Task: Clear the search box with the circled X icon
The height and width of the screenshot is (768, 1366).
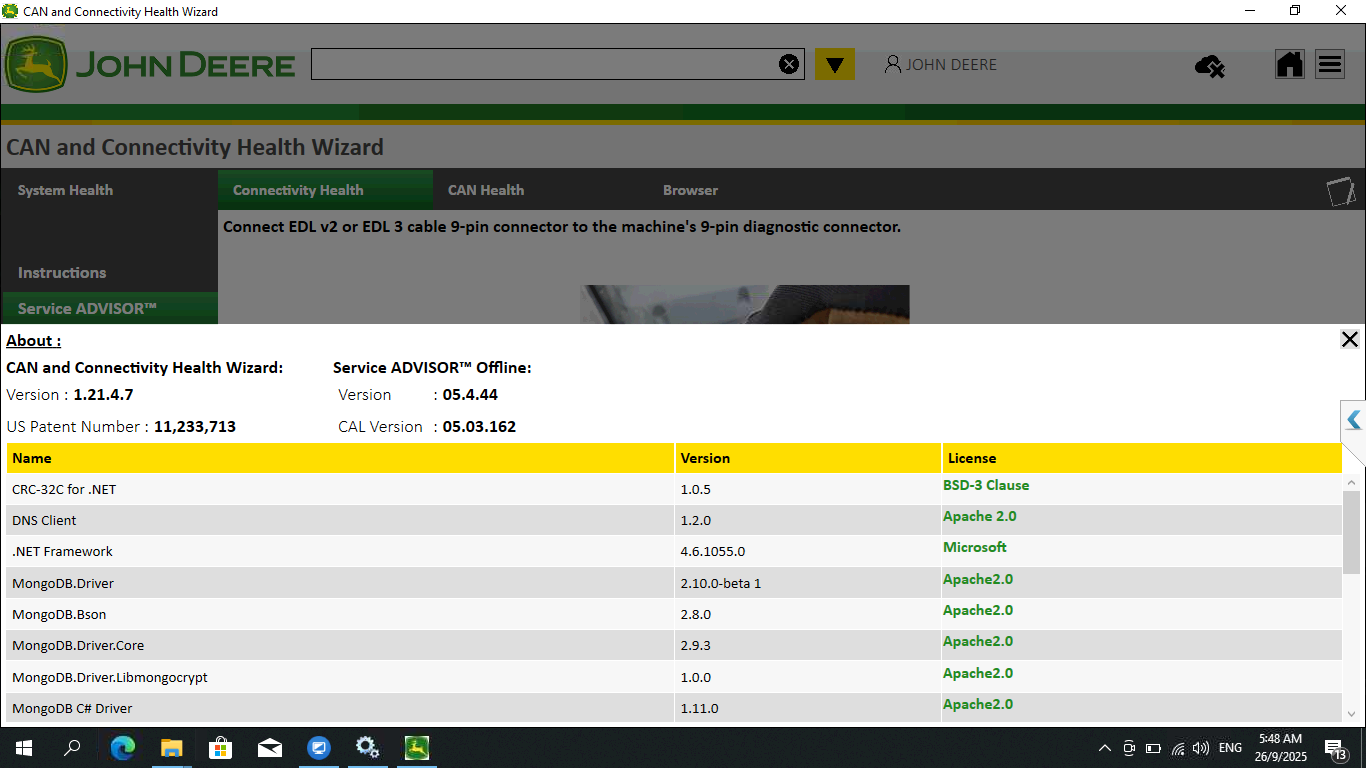Action: pos(789,63)
